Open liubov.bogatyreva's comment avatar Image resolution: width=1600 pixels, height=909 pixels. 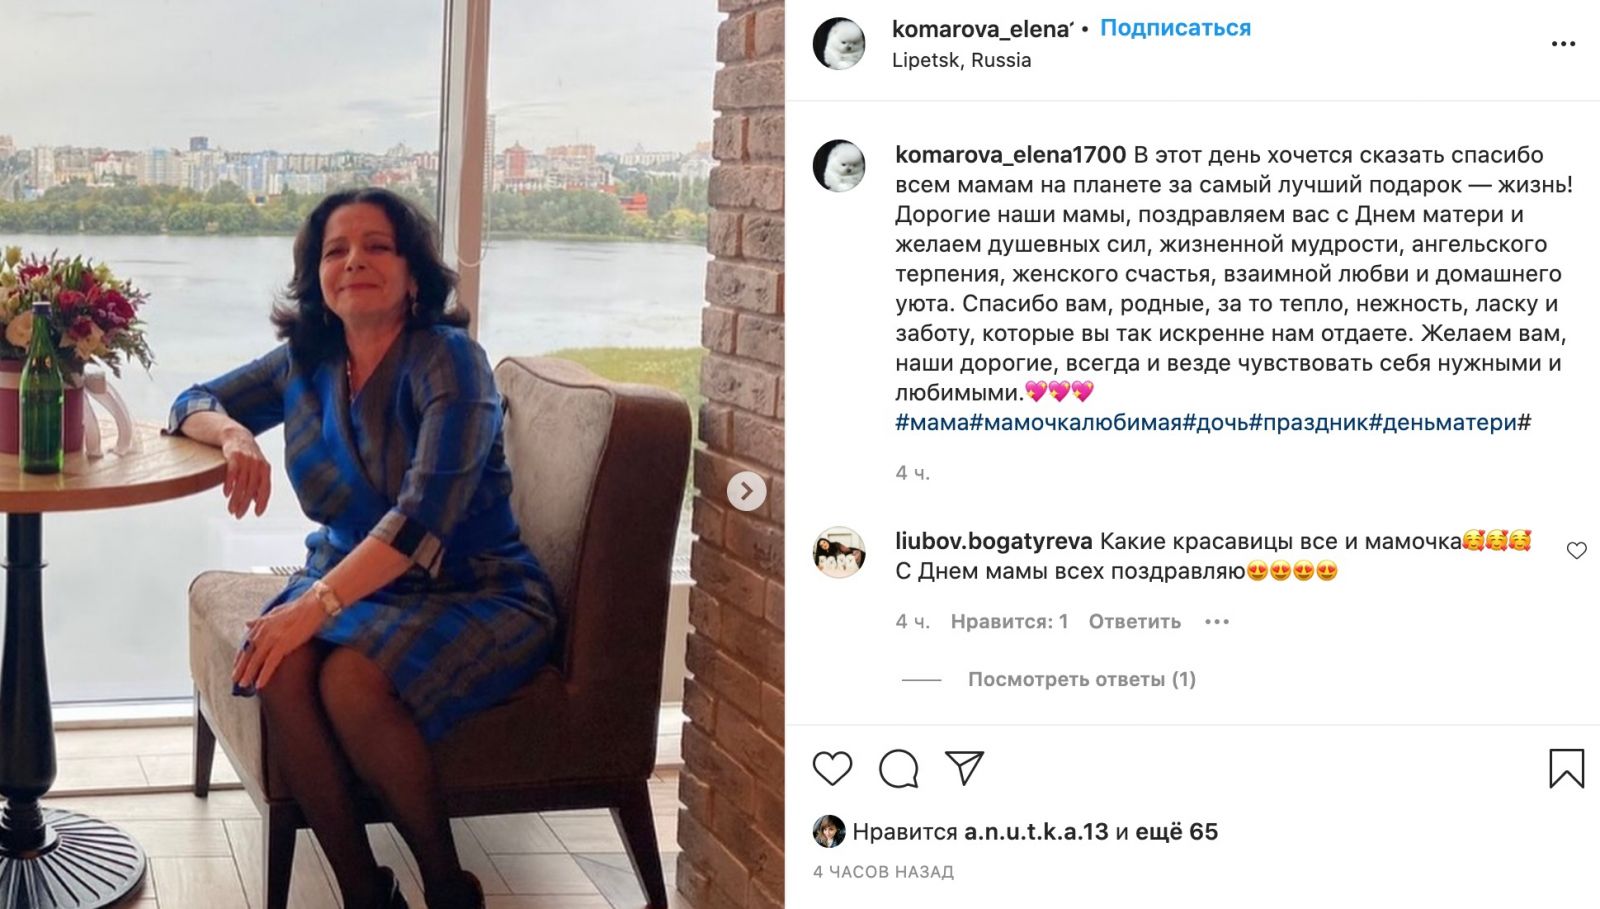point(838,553)
